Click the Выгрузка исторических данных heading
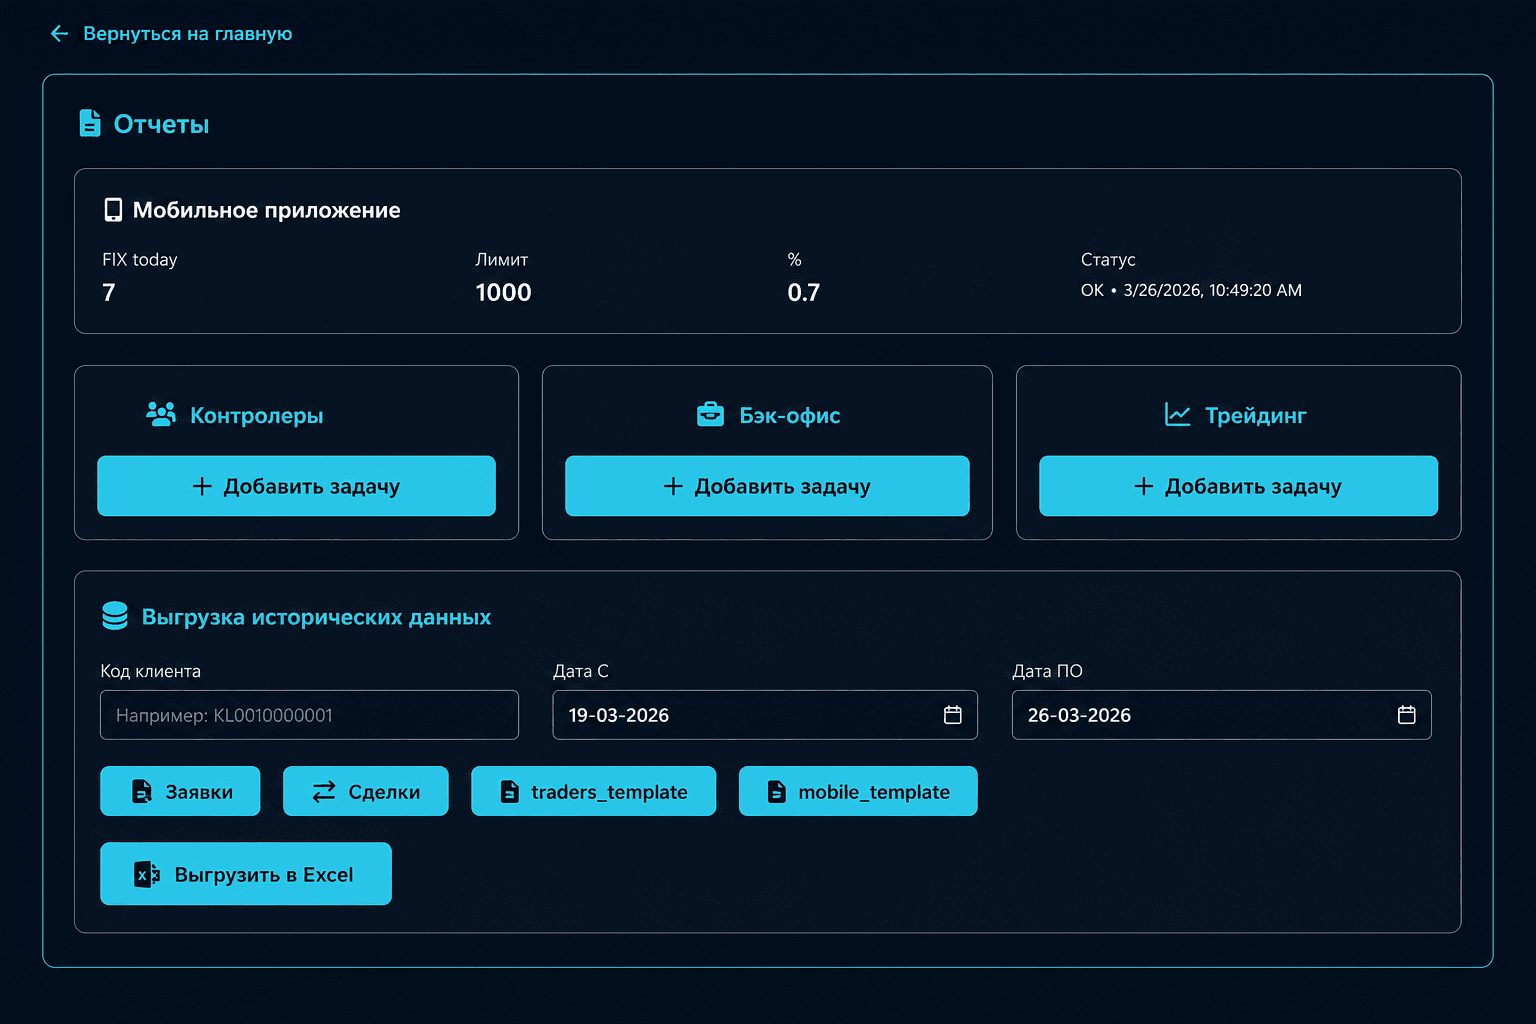The width and height of the screenshot is (1536, 1024). (x=316, y=617)
